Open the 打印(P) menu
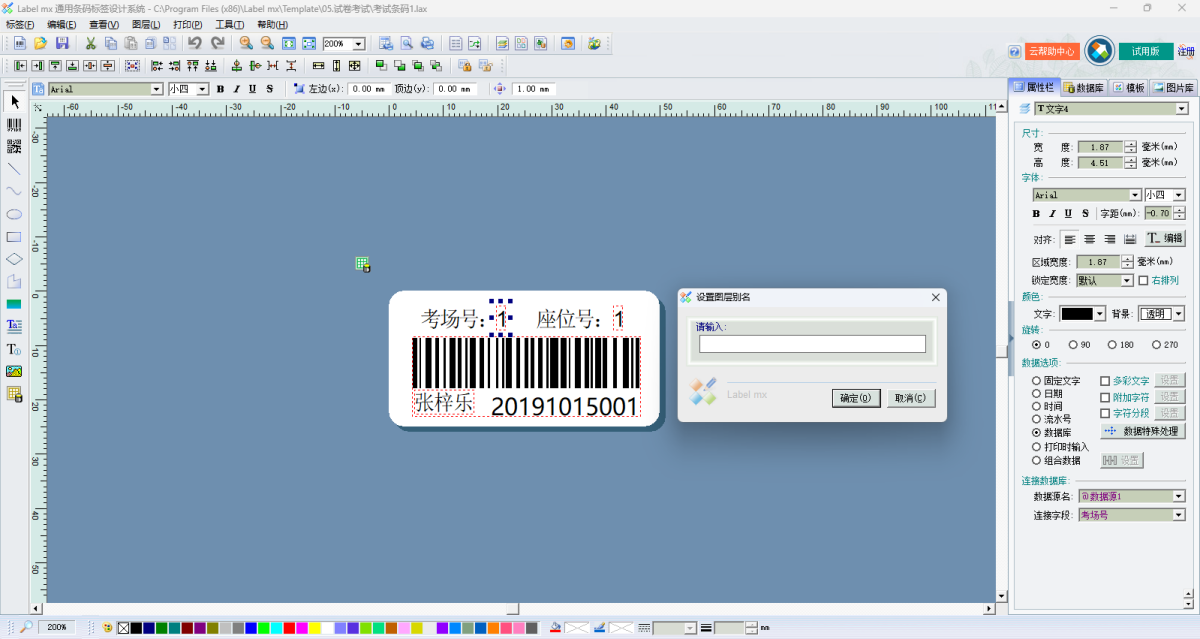1200x639 pixels. (x=187, y=24)
